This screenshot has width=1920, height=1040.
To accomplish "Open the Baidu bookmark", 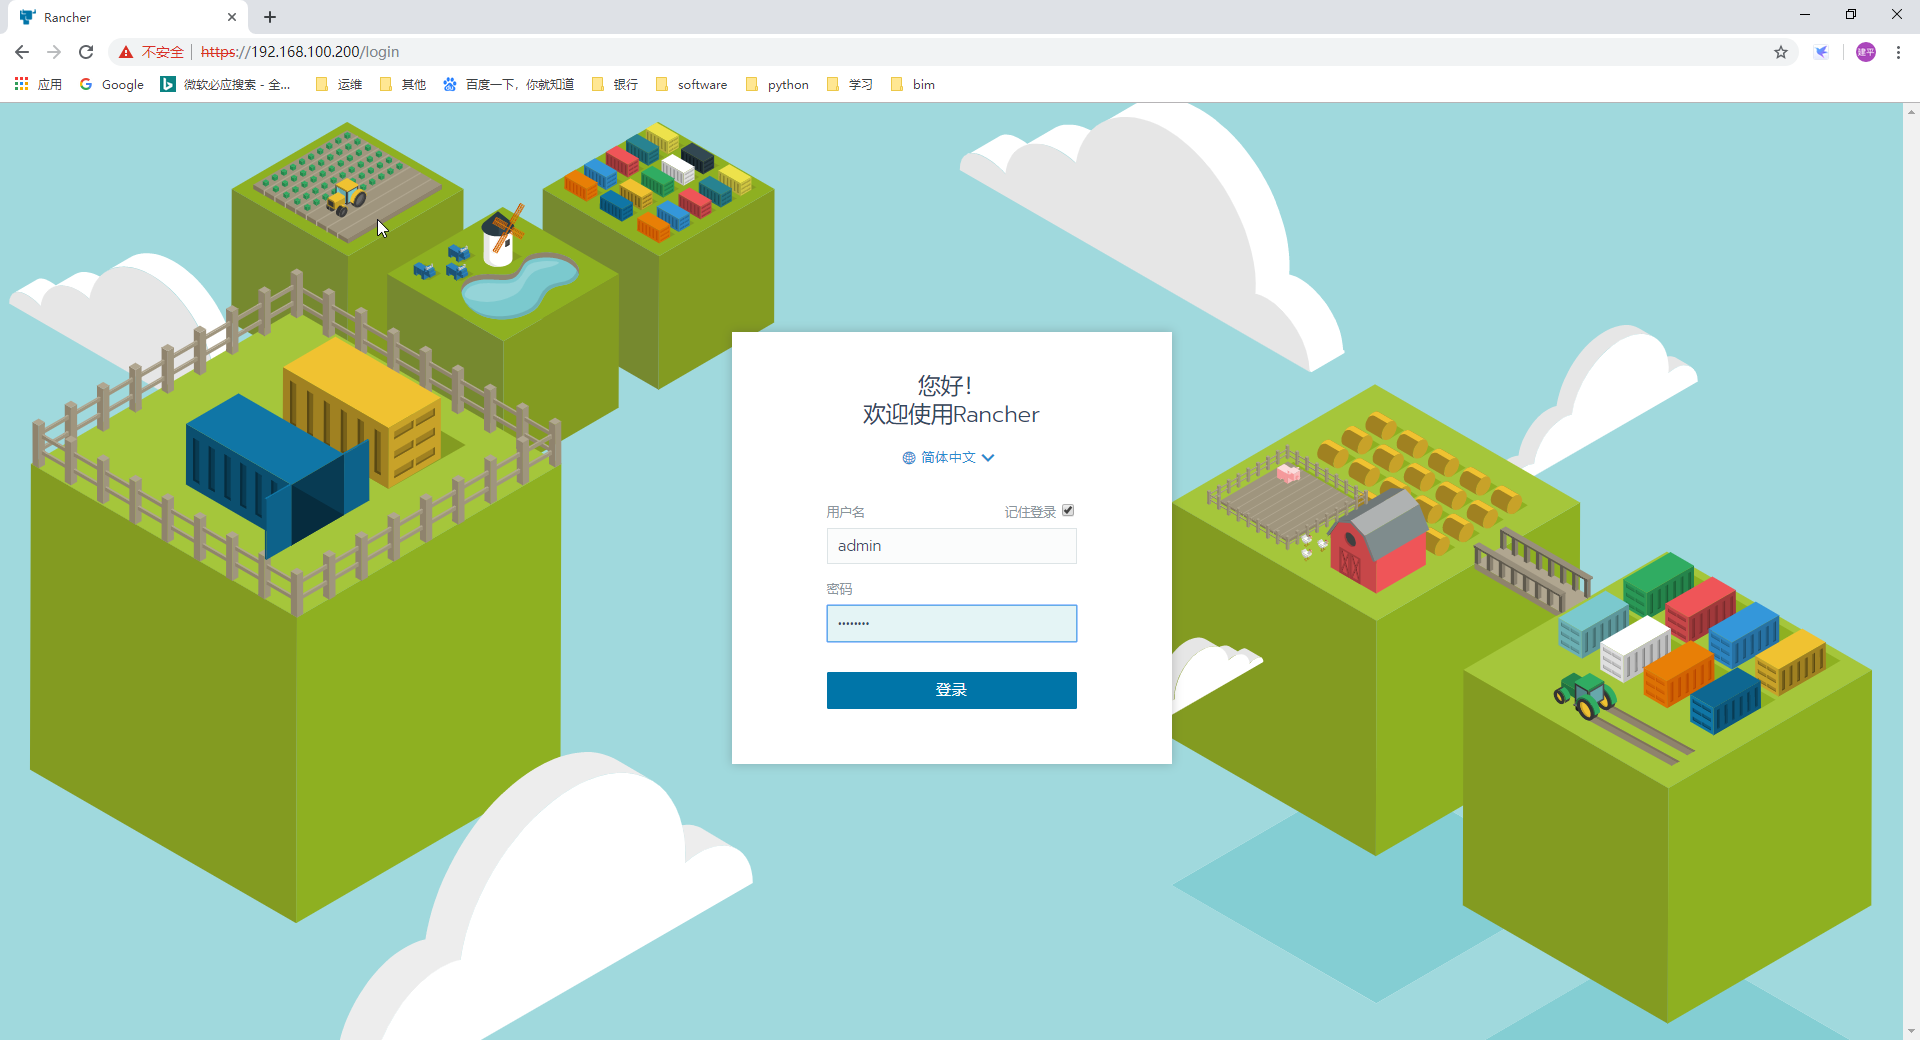I will coord(508,84).
